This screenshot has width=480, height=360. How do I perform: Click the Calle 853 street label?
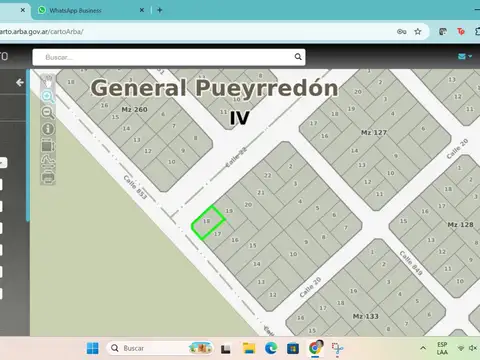[x=135, y=187]
